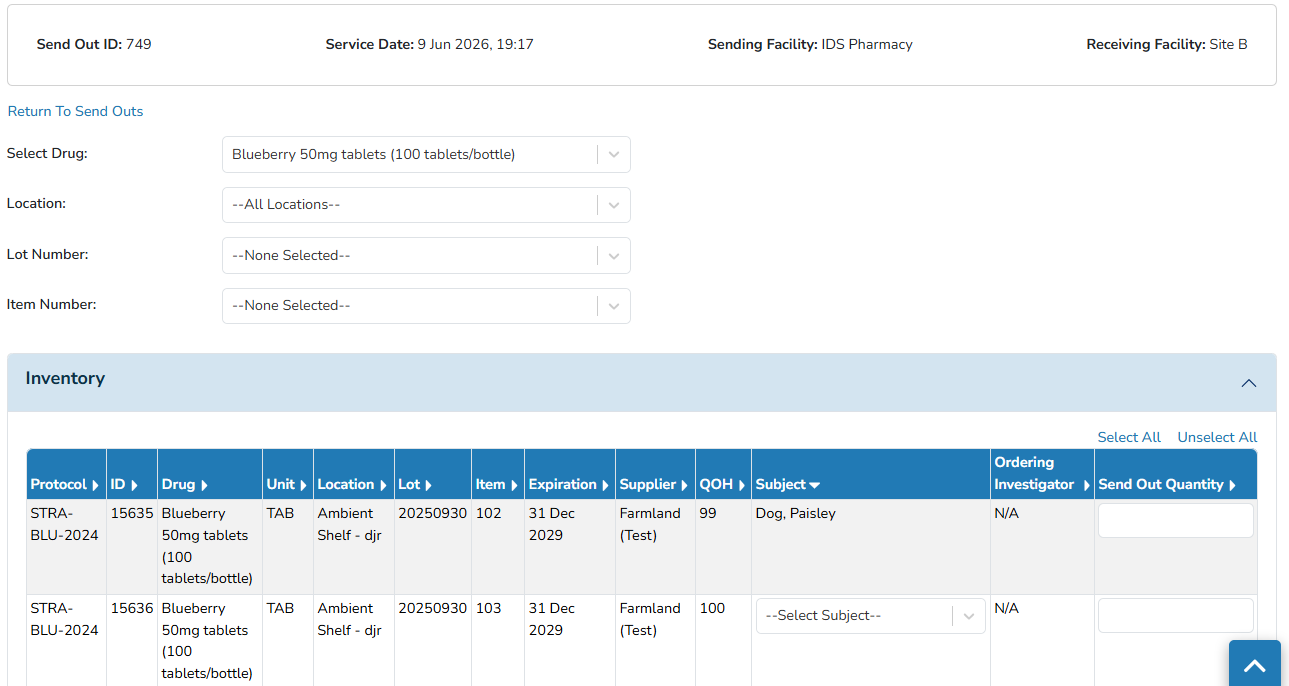The height and width of the screenshot is (686, 1289).
Task: Collapse the Inventory panel chevron
Action: pos(1248,383)
